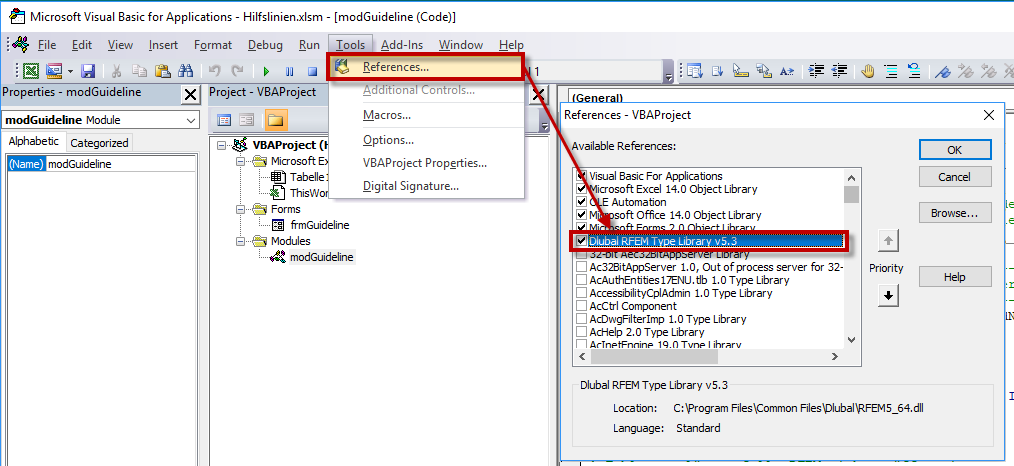Save the project with the floppy disk icon
The width and height of the screenshot is (1014, 466).
[88, 71]
